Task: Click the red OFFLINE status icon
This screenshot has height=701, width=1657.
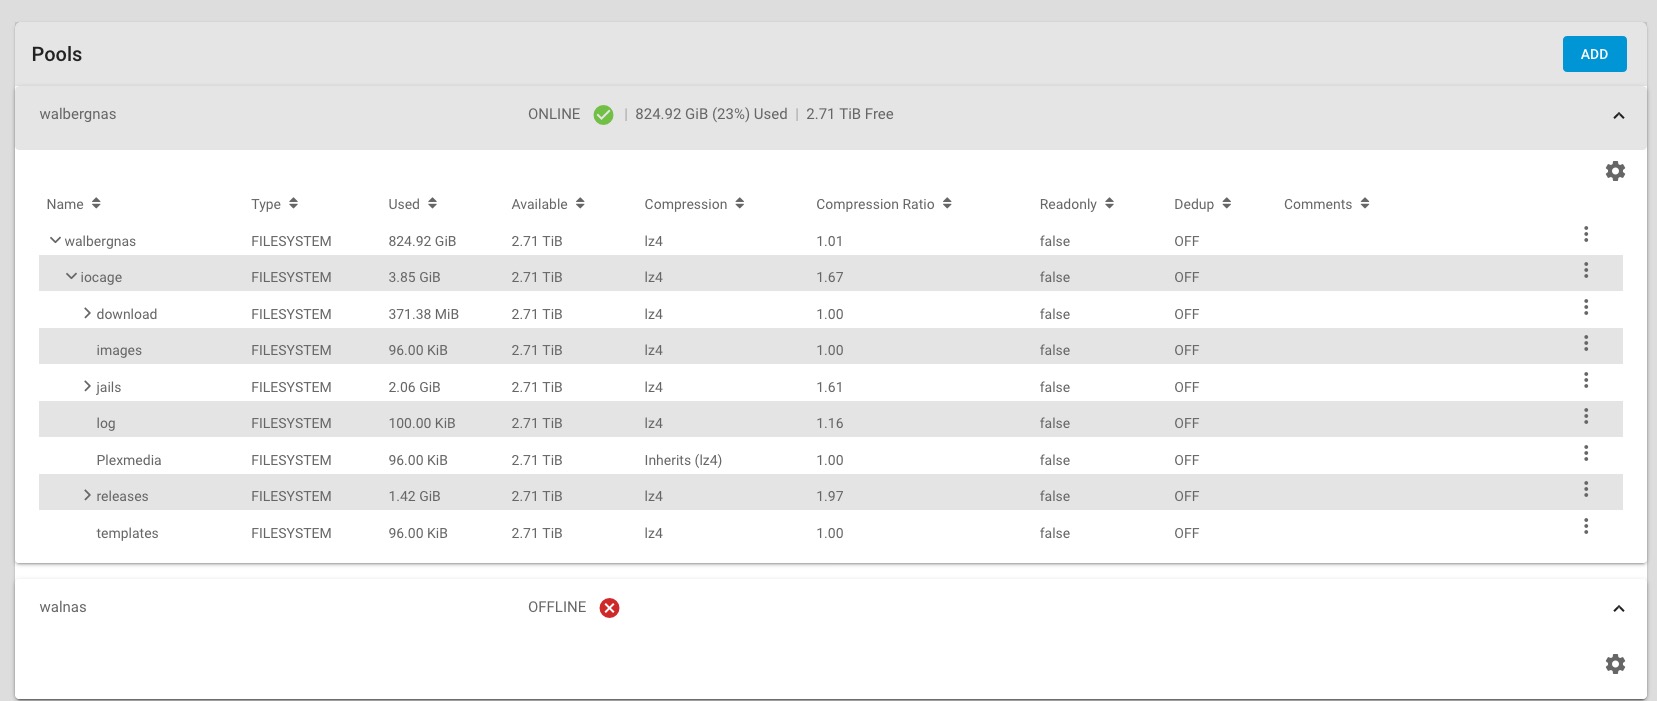Action: point(609,608)
